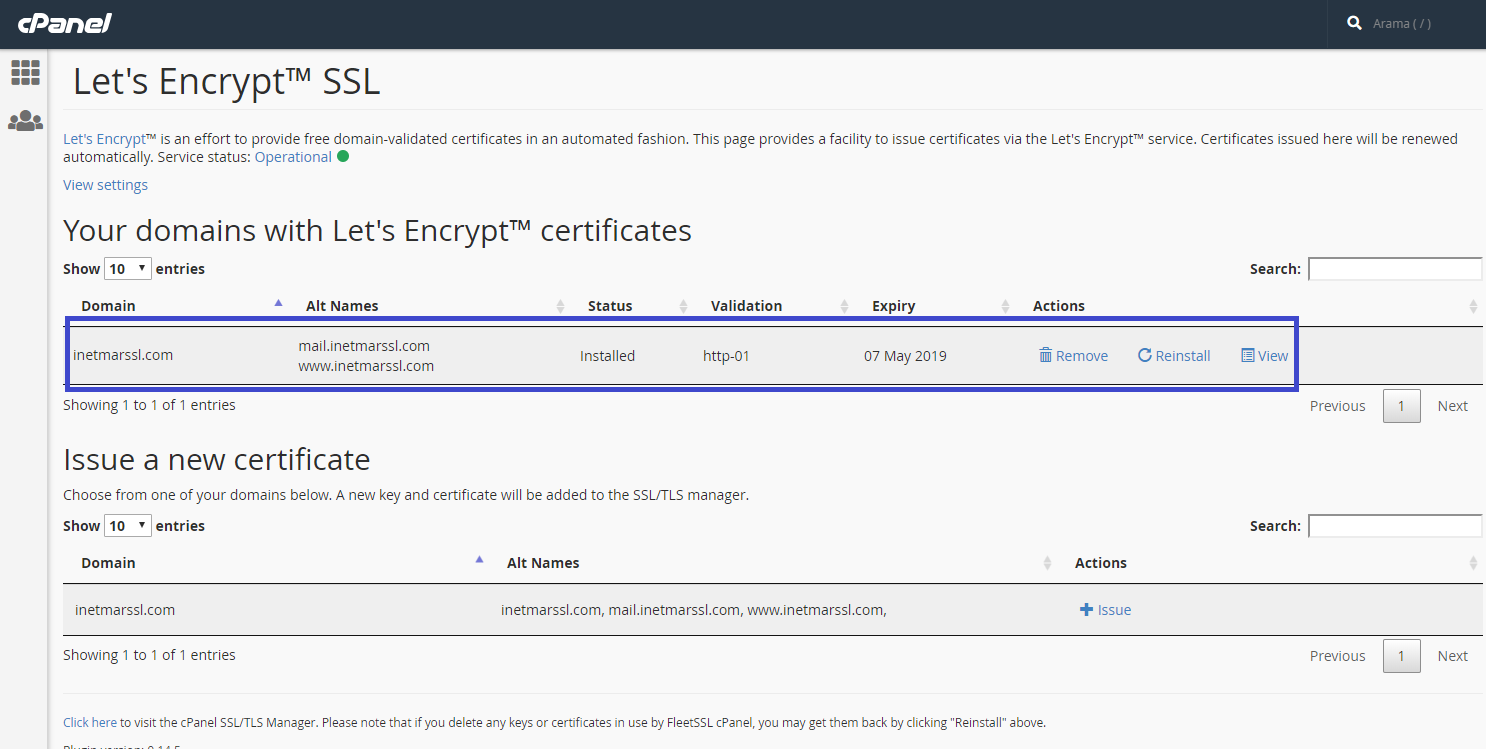This screenshot has height=749, width=1486.
Task: Select the http-01 validation cell
Action: pyautogui.click(x=726, y=356)
